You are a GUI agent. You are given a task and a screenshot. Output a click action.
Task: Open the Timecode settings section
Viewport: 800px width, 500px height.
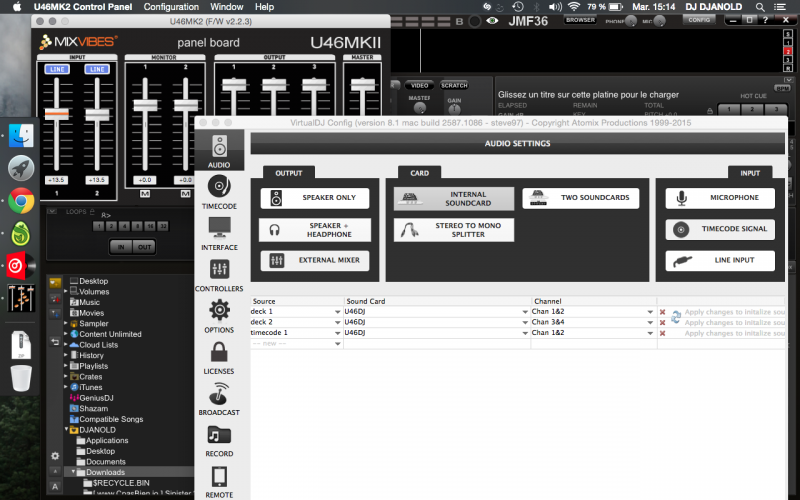[x=219, y=192]
